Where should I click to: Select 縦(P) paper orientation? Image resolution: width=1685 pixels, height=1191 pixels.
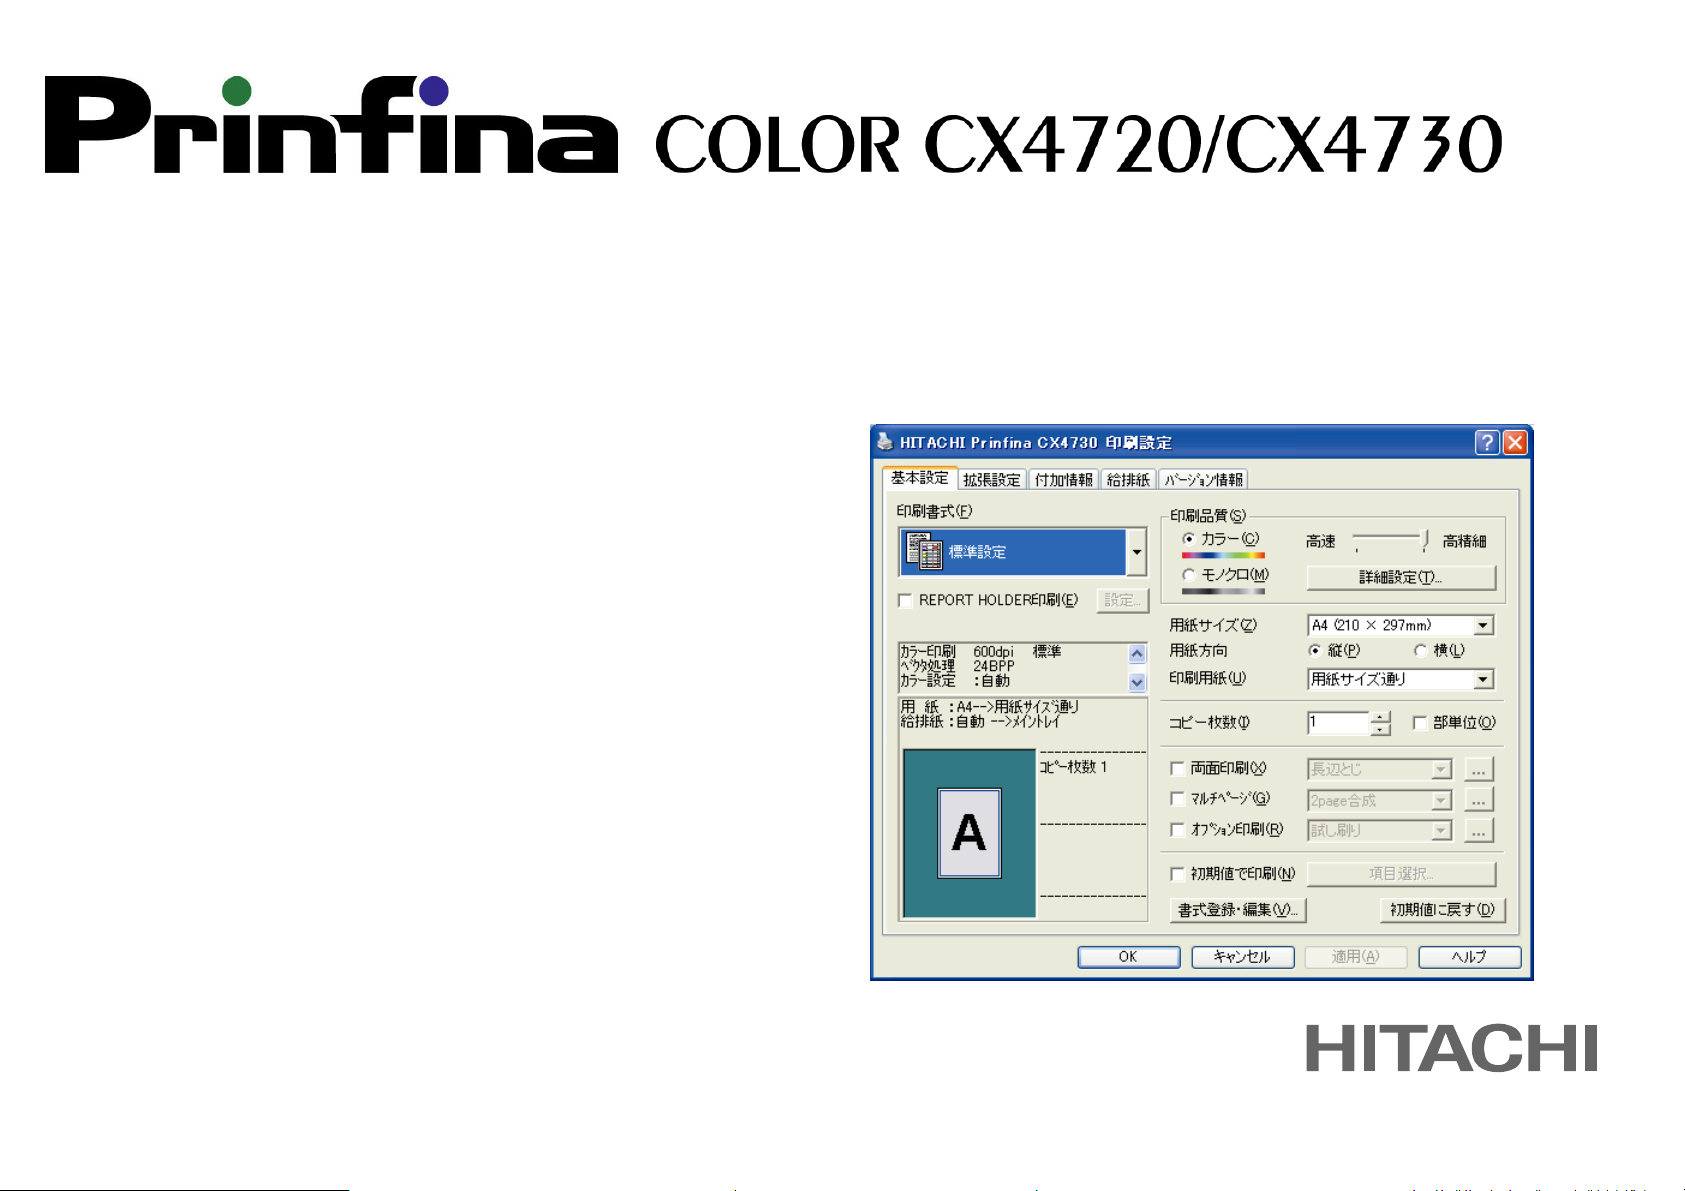click(x=1316, y=650)
